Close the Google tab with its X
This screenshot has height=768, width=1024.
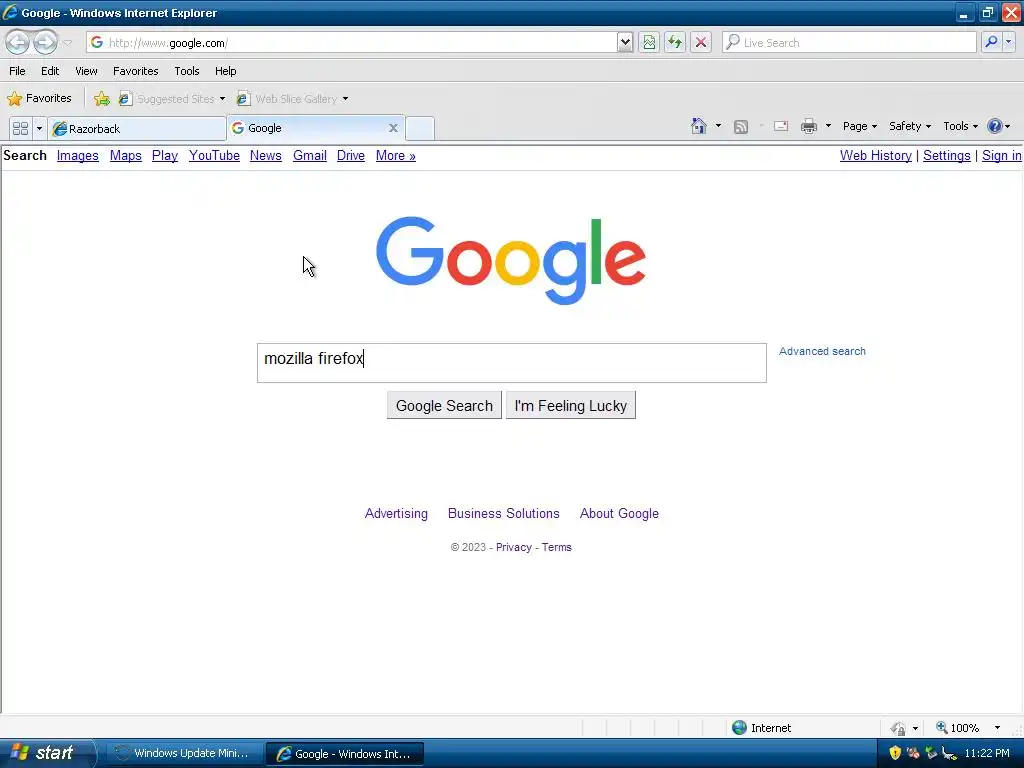393,128
